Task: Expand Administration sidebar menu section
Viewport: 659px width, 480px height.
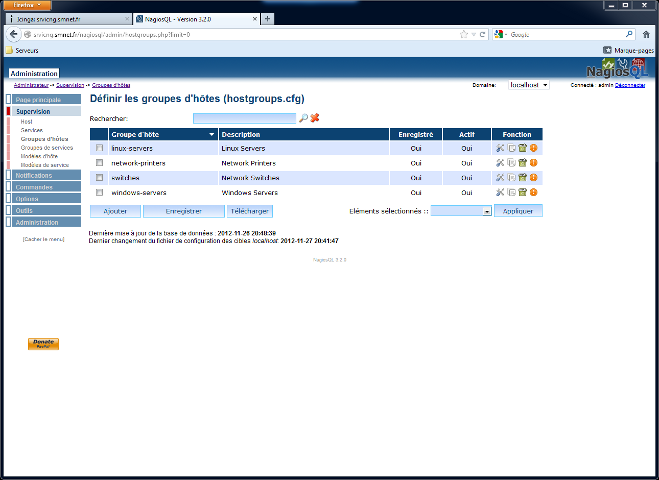Action: click(44, 222)
